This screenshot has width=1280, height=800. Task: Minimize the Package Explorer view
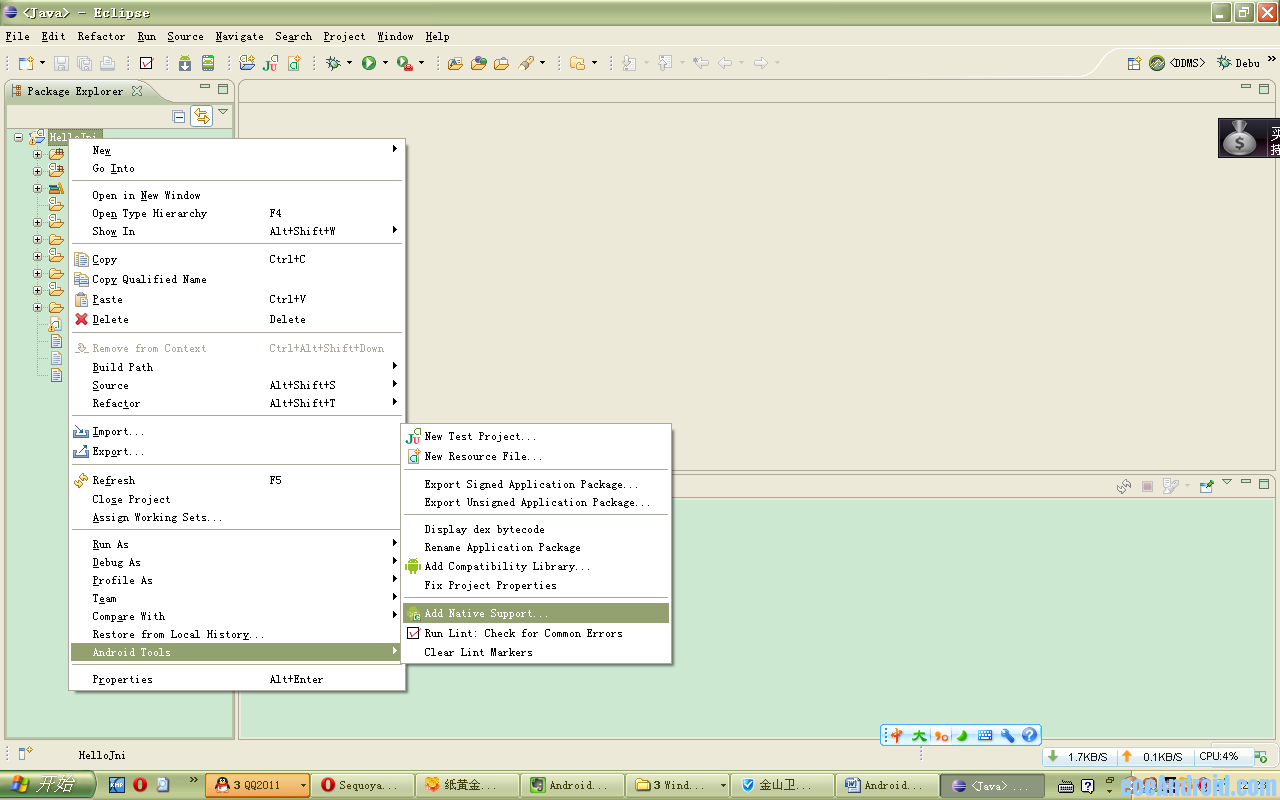pyautogui.click(x=206, y=88)
